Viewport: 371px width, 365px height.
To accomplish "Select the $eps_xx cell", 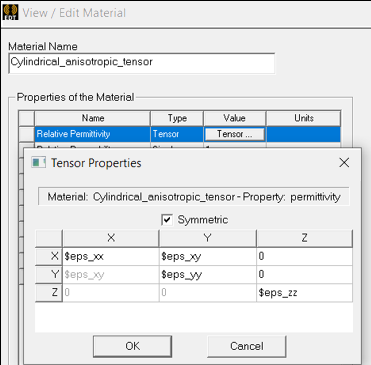I will [x=111, y=256].
